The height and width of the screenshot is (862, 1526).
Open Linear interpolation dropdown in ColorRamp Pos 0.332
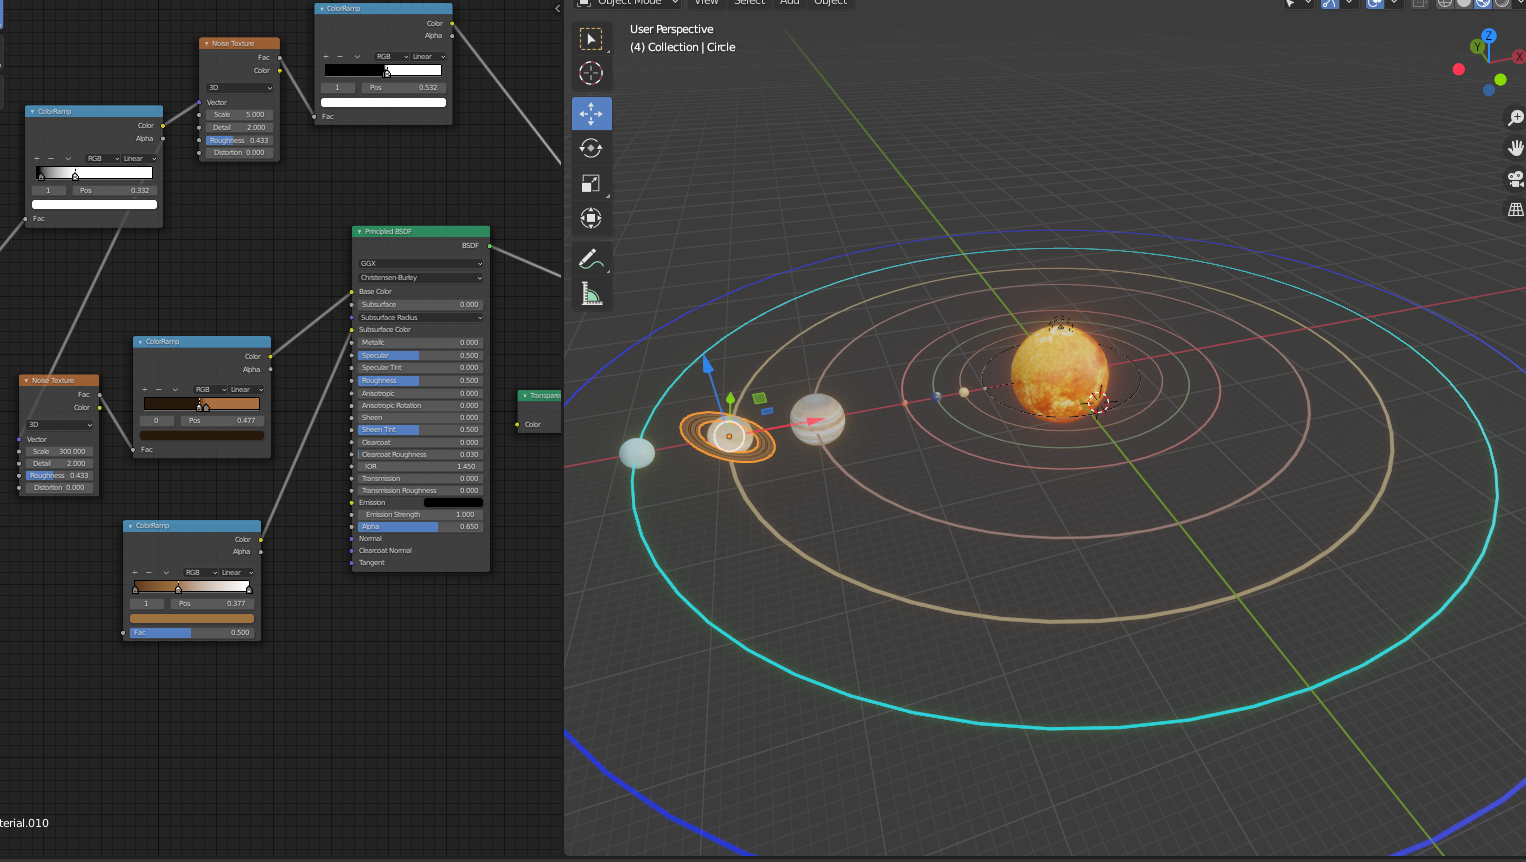click(x=140, y=158)
